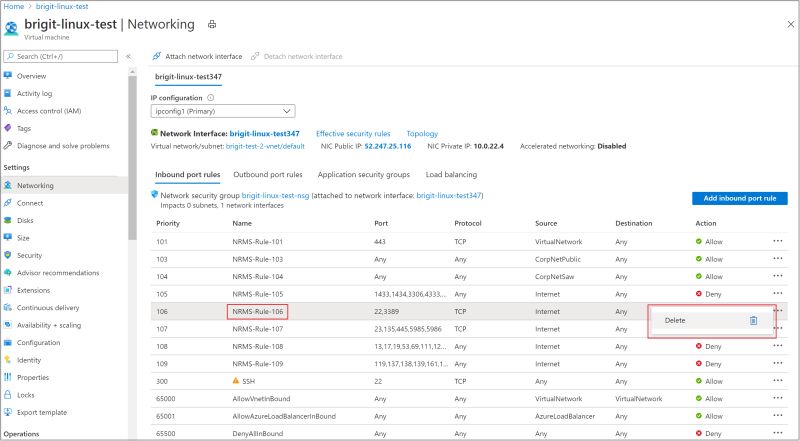Open the Disks sidebar item

click(25, 220)
